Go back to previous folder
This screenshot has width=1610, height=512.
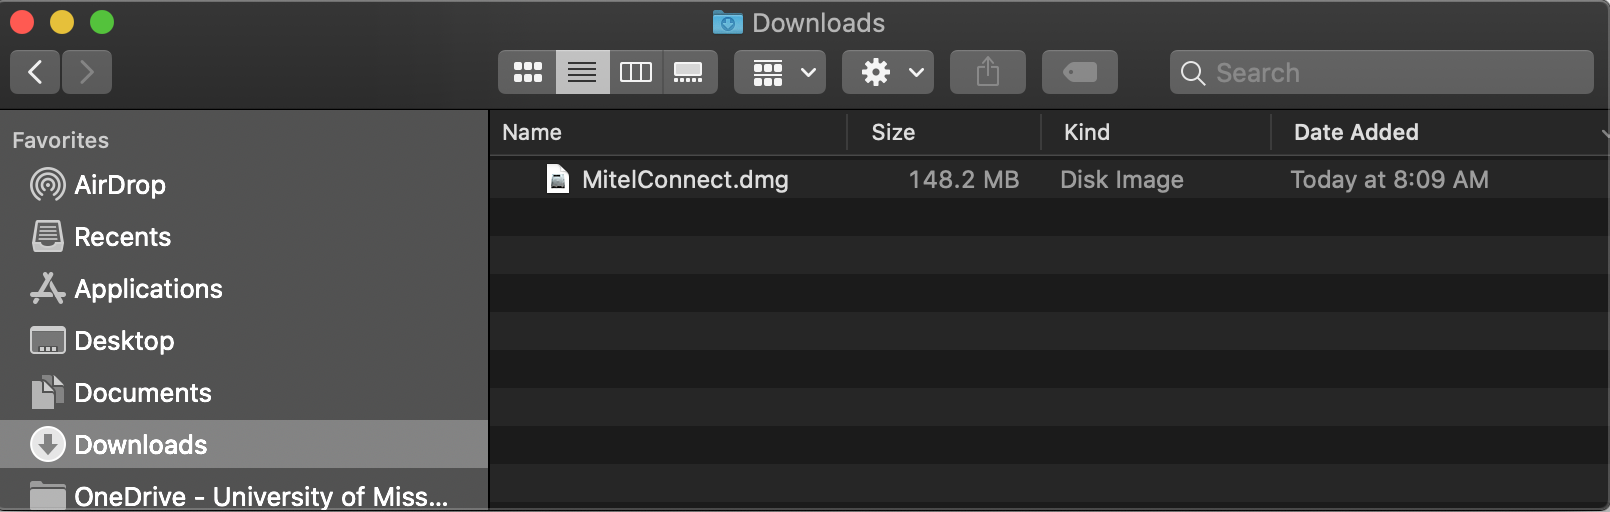(x=36, y=72)
